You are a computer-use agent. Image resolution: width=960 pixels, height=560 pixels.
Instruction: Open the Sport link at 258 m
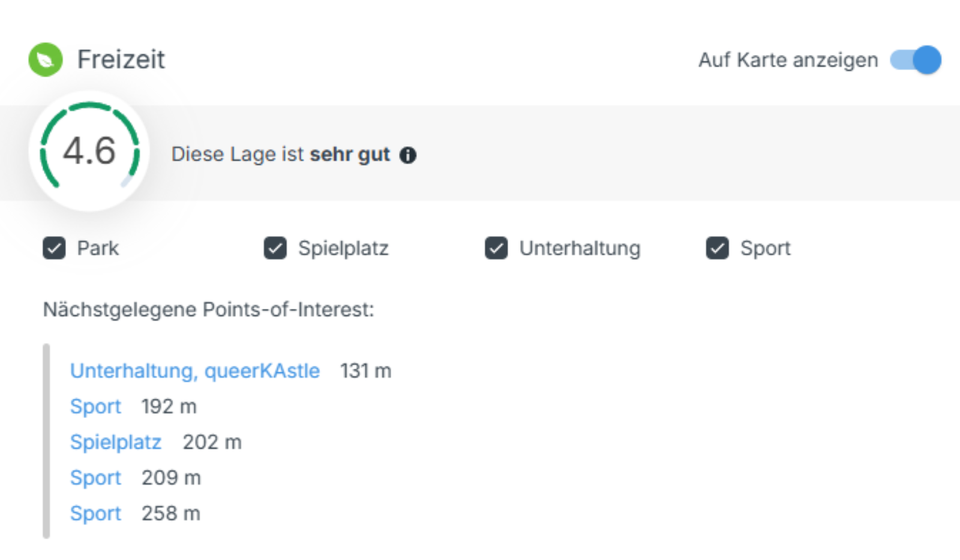(x=95, y=514)
